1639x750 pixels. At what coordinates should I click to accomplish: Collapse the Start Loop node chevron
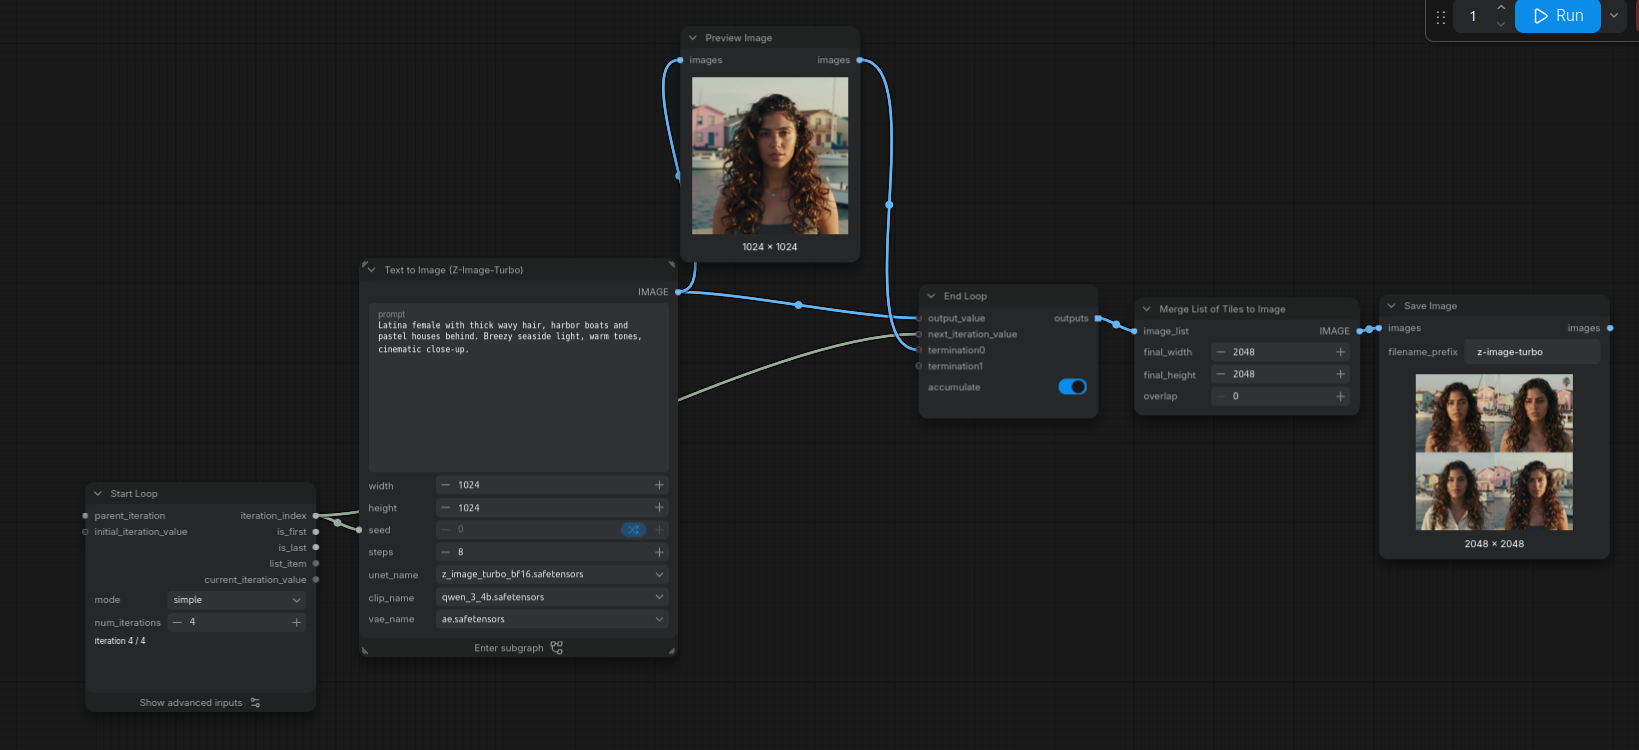pos(98,494)
